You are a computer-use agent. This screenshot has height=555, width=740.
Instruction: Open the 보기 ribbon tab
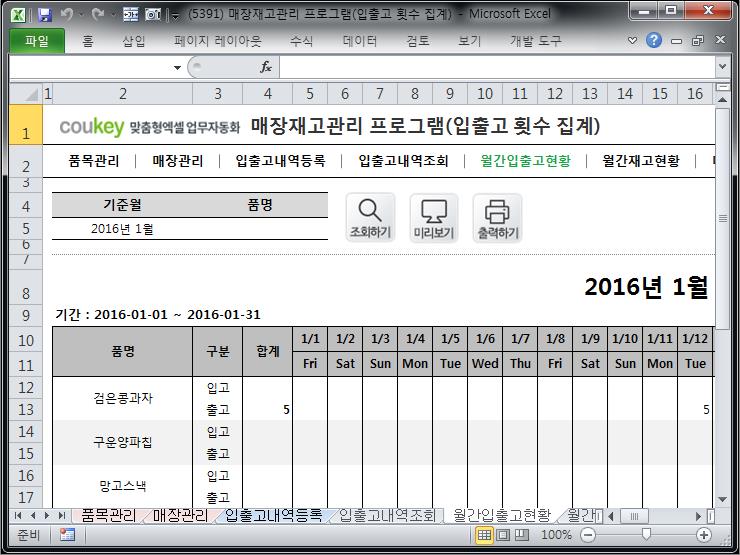point(470,41)
